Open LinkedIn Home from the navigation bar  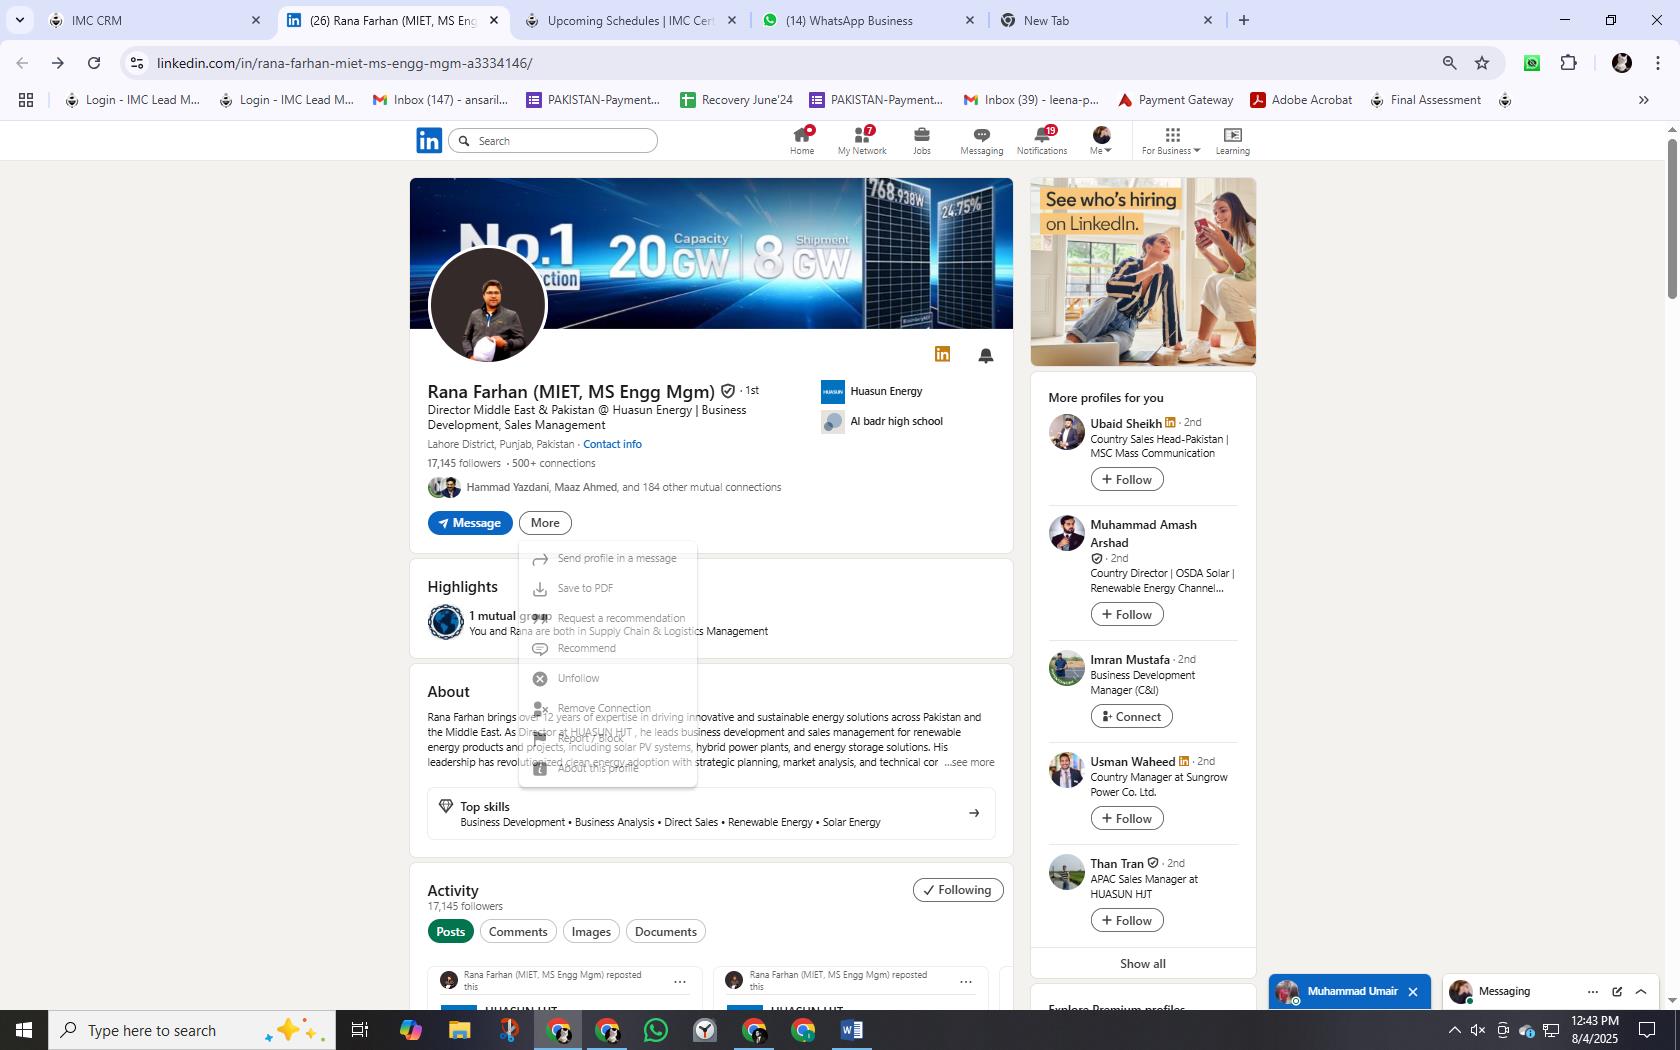click(x=802, y=140)
